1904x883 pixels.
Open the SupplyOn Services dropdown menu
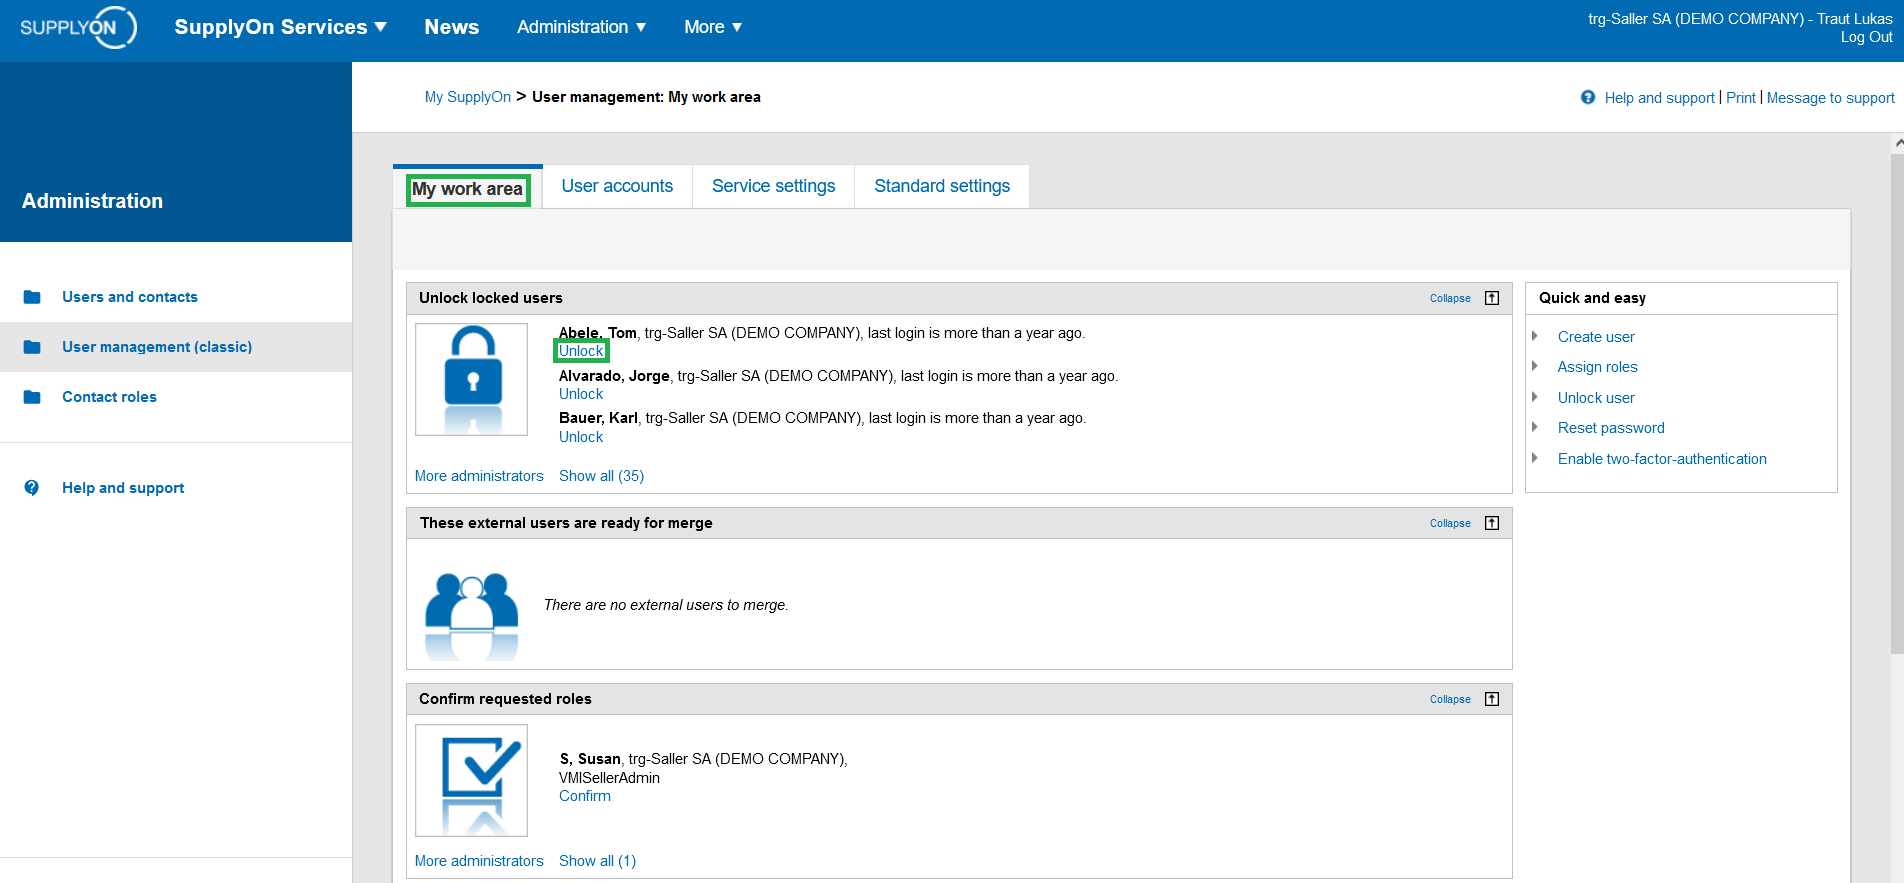(280, 27)
